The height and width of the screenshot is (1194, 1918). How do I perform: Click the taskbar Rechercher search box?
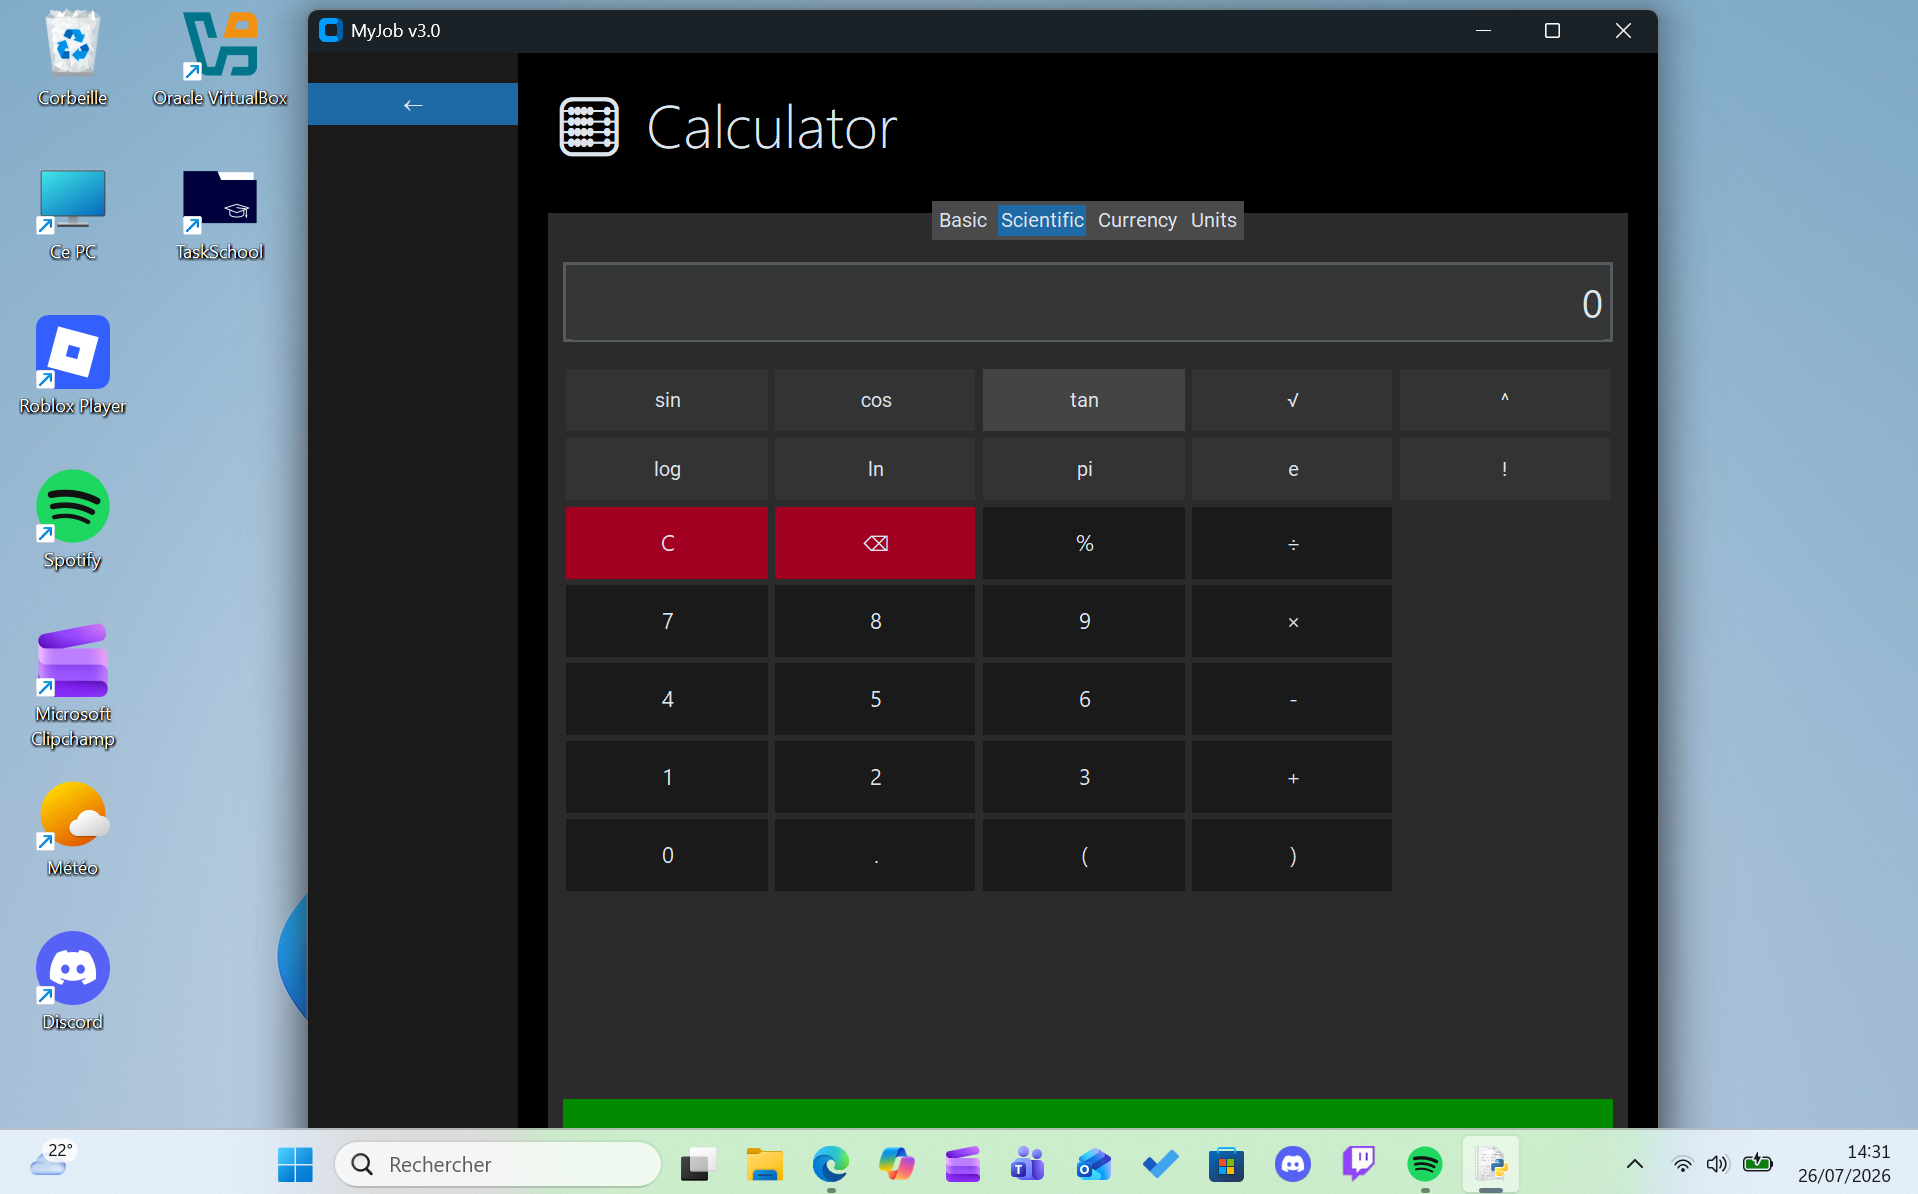[498, 1164]
